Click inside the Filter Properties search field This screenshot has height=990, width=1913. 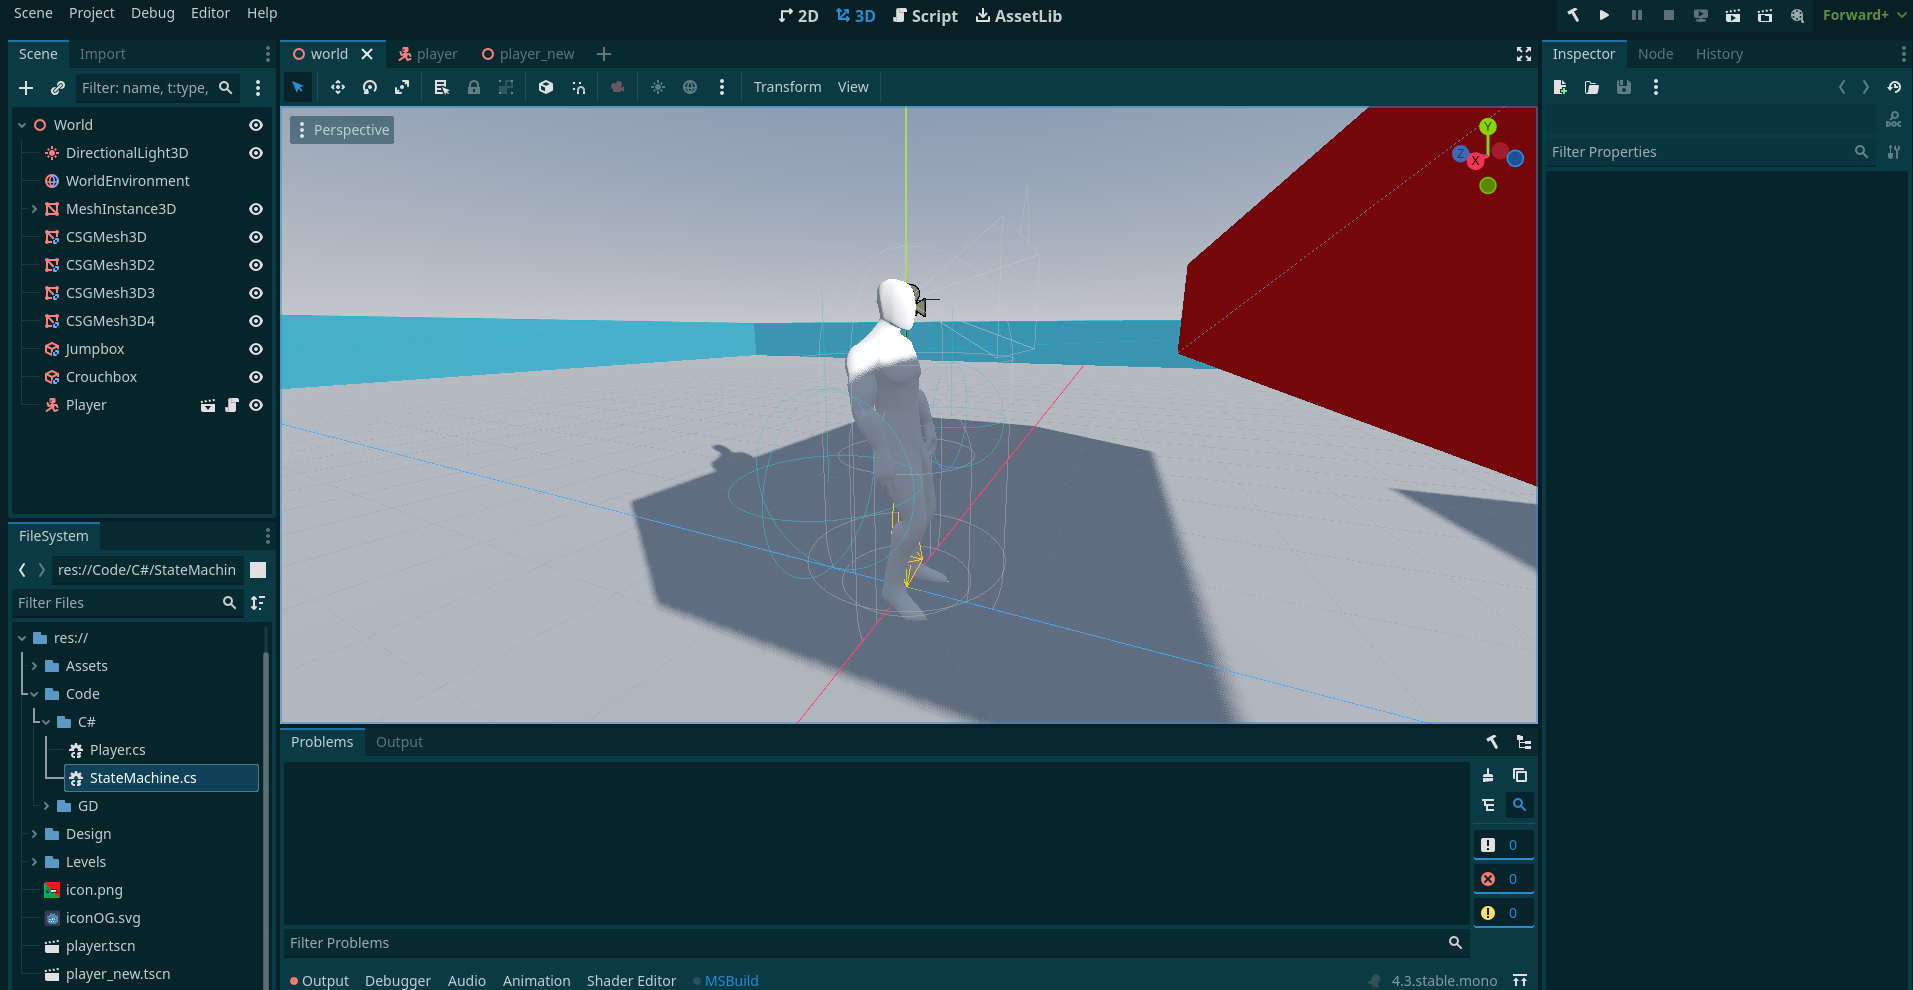[x=1700, y=151]
